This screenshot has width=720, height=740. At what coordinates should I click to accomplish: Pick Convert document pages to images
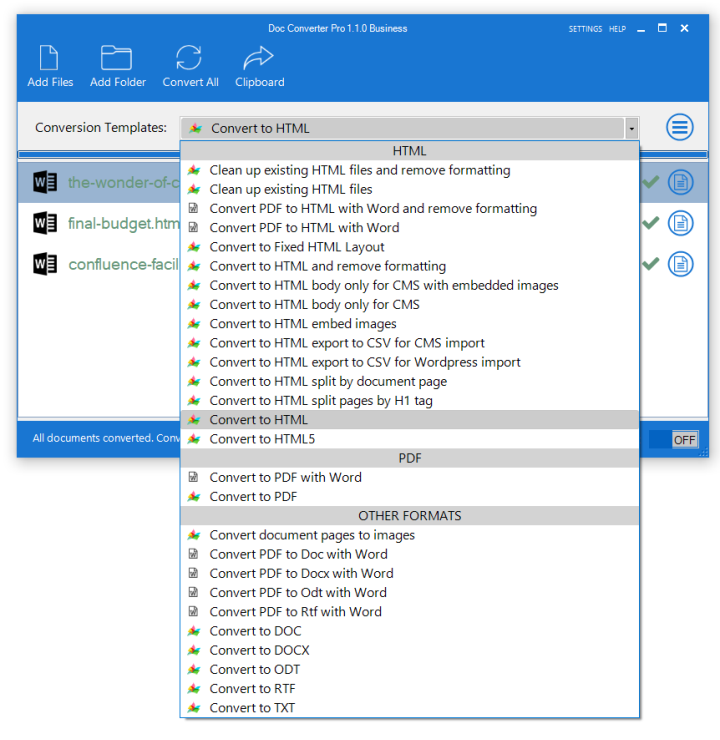point(312,535)
